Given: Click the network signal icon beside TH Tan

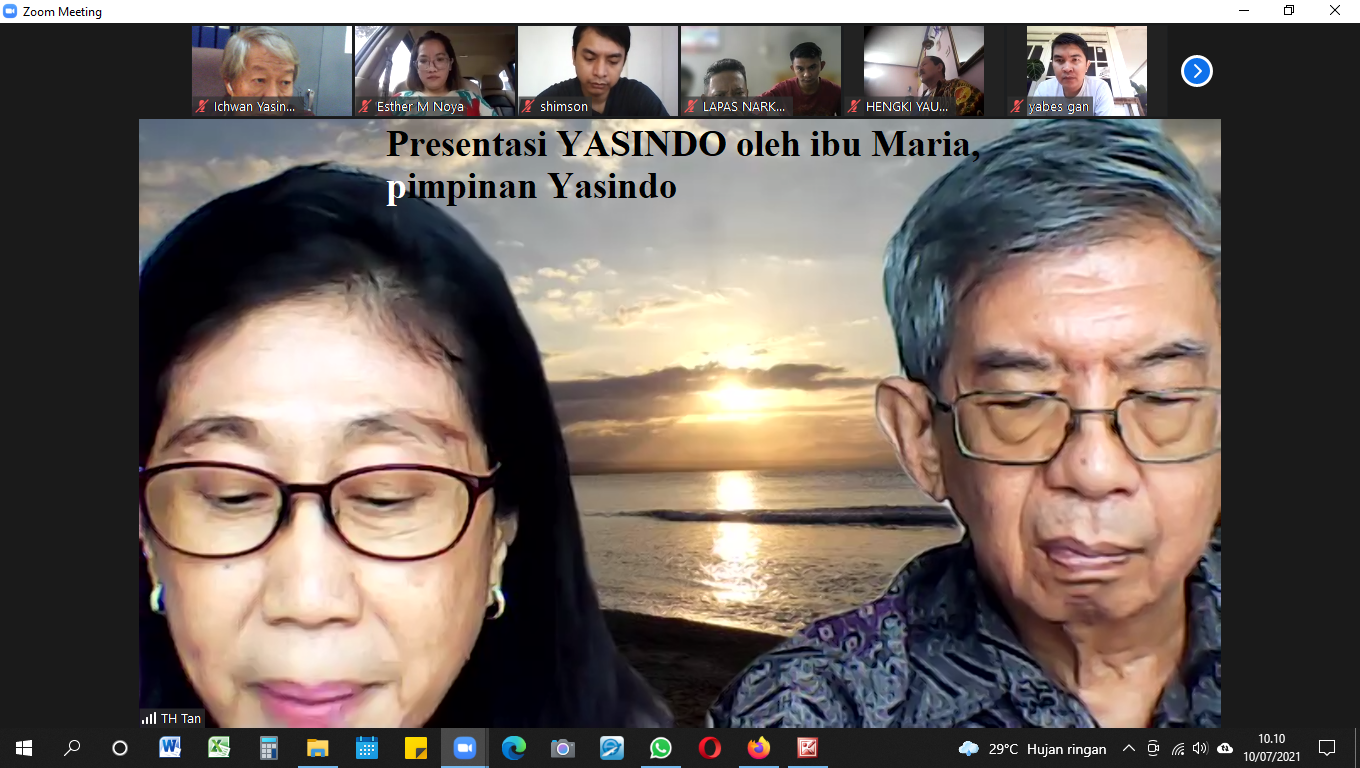Looking at the screenshot, I should [149, 718].
